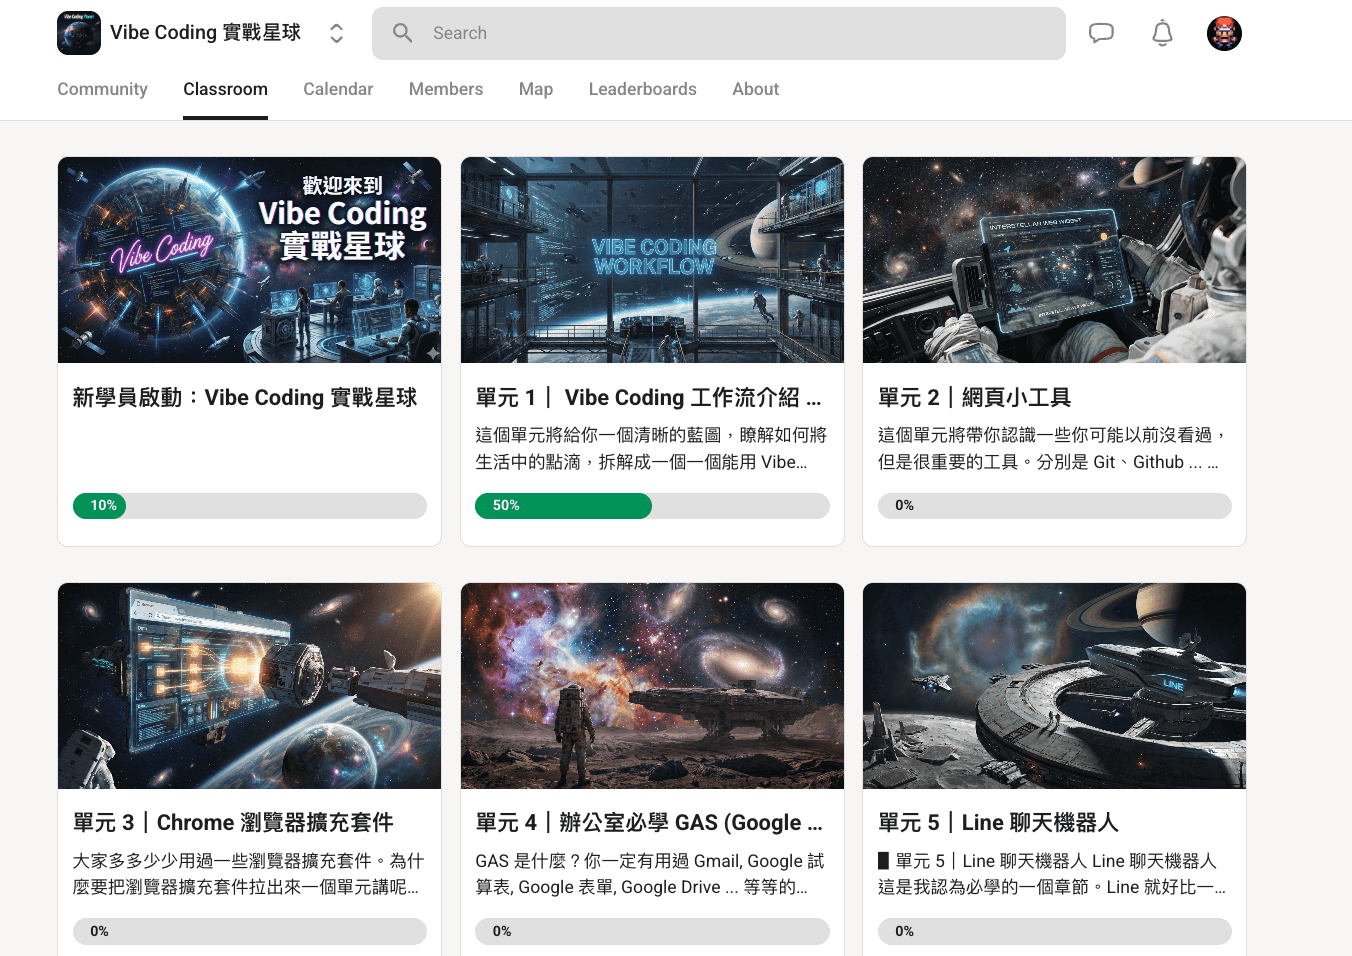
Task: Expand the community switcher chevrons
Action: [337, 33]
